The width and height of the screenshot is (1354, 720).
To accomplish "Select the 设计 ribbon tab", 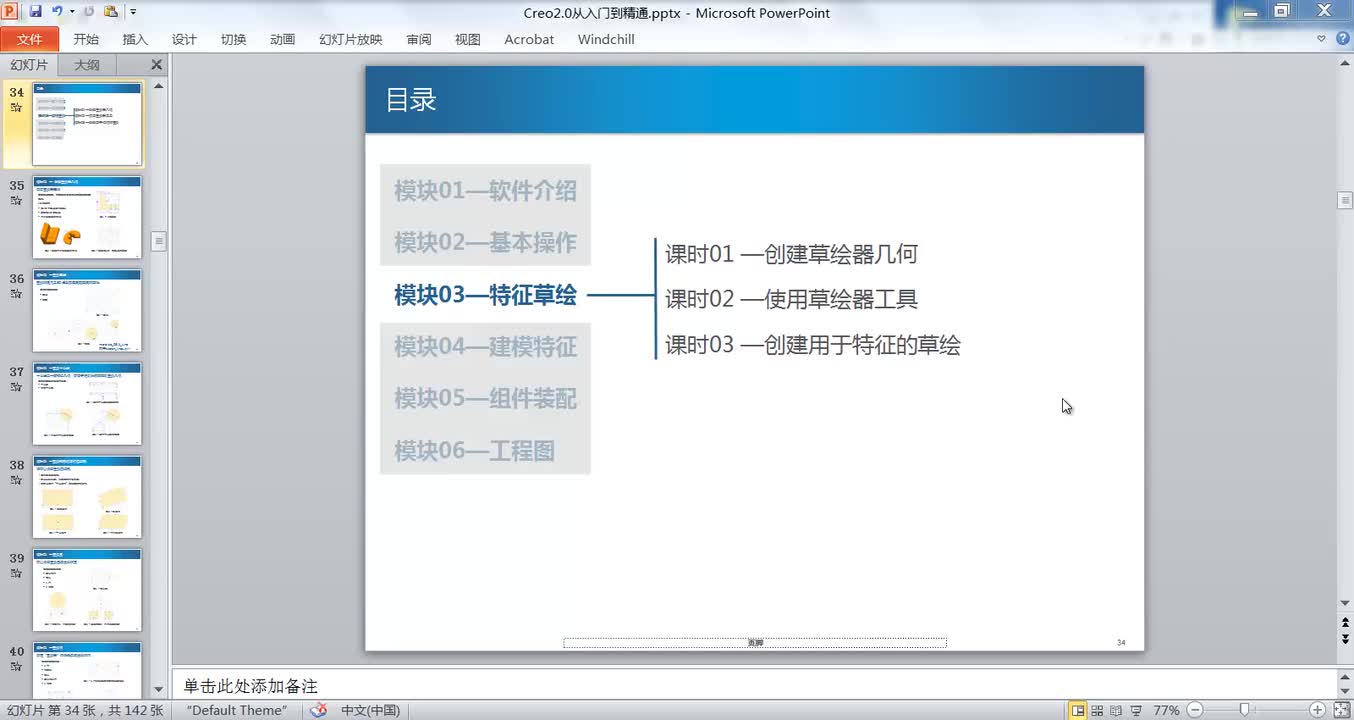I will pyautogui.click(x=184, y=39).
